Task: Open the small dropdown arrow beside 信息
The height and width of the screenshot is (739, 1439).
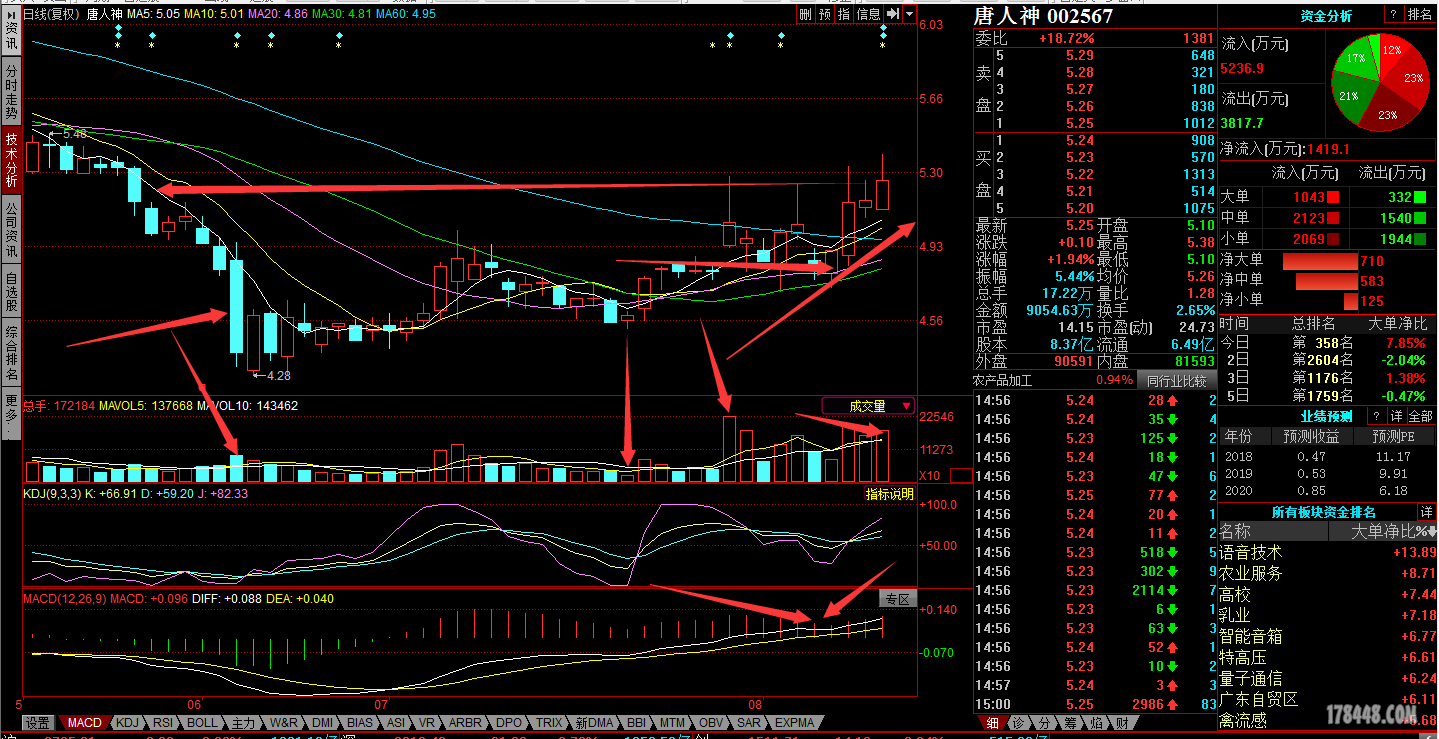Action: tap(909, 14)
